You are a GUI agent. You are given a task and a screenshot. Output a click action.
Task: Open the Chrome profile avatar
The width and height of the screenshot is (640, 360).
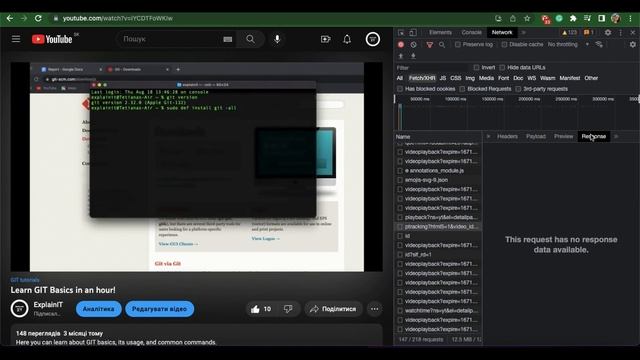pos(616,18)
